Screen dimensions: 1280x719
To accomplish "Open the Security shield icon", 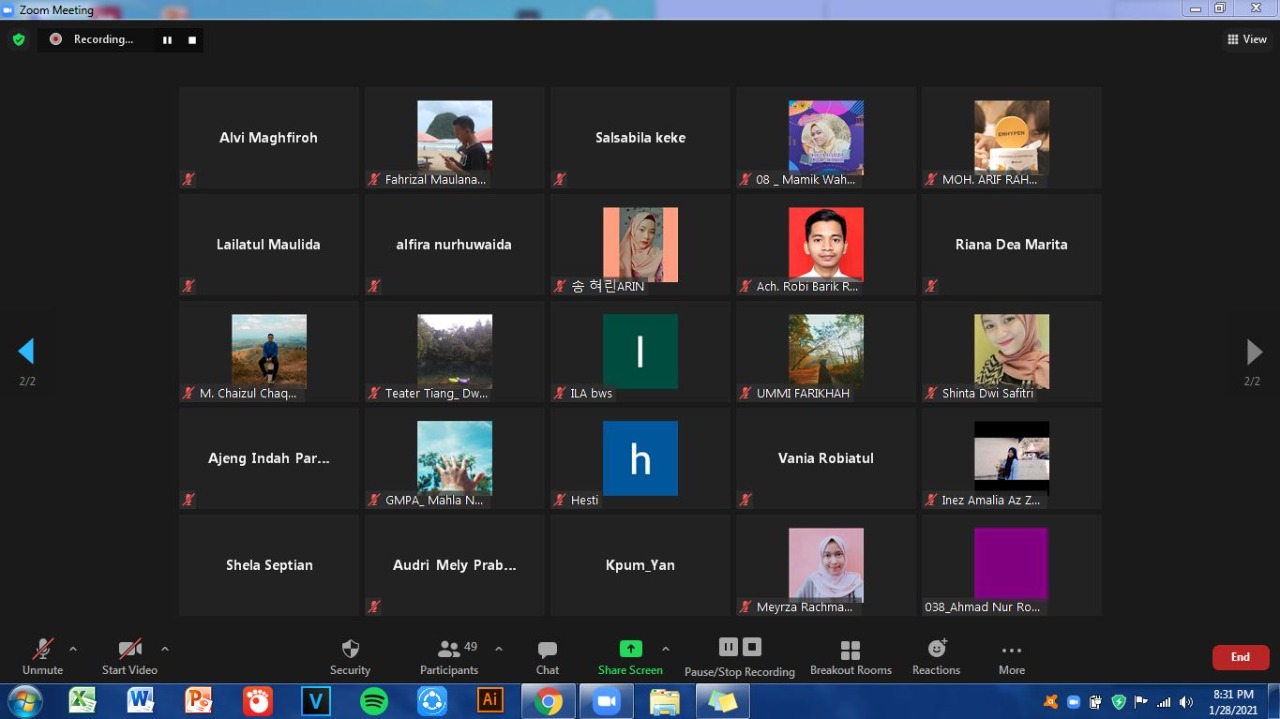I will pyautogui.click(x=350, y=649).
